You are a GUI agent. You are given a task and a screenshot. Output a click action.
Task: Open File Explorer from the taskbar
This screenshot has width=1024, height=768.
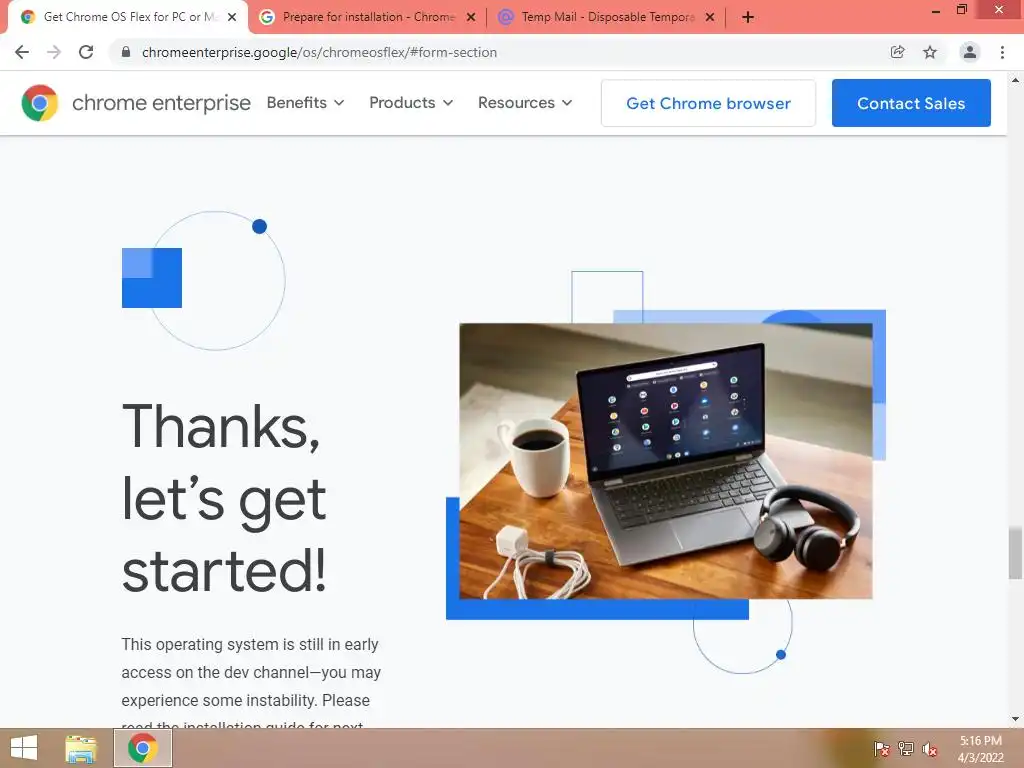(81, 748)
